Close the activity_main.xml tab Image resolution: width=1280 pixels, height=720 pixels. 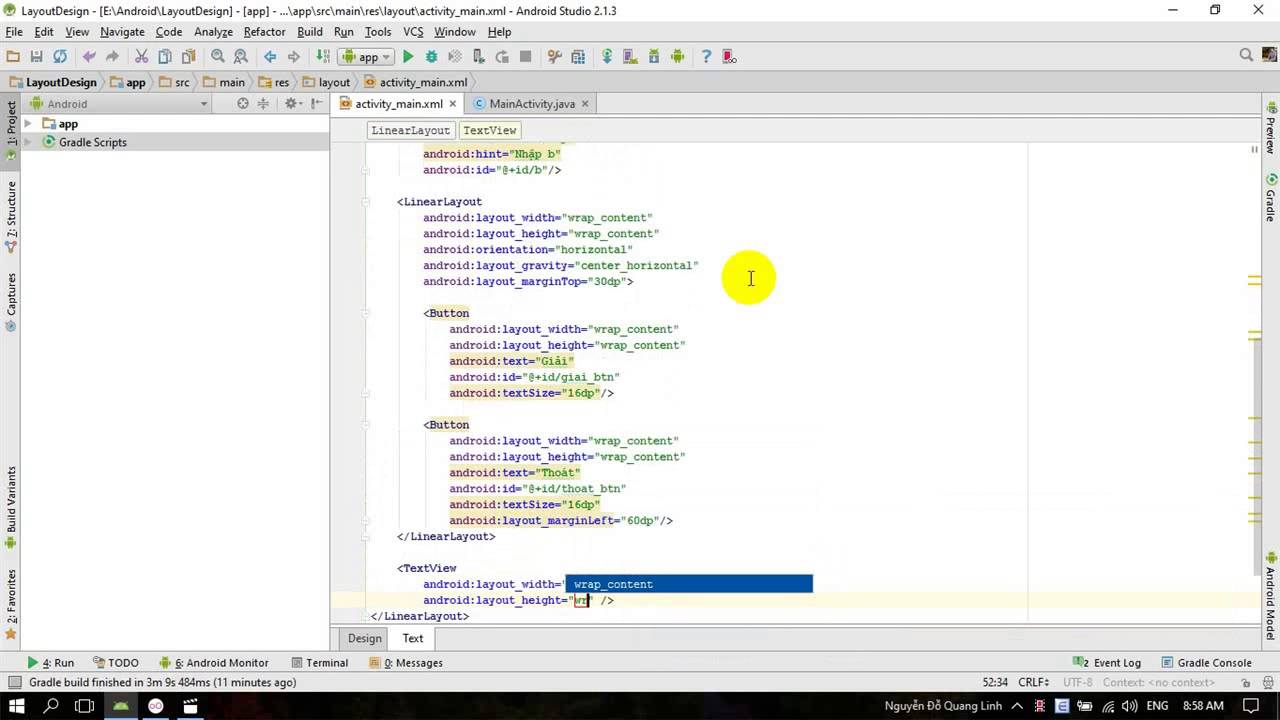coord(453,104)
